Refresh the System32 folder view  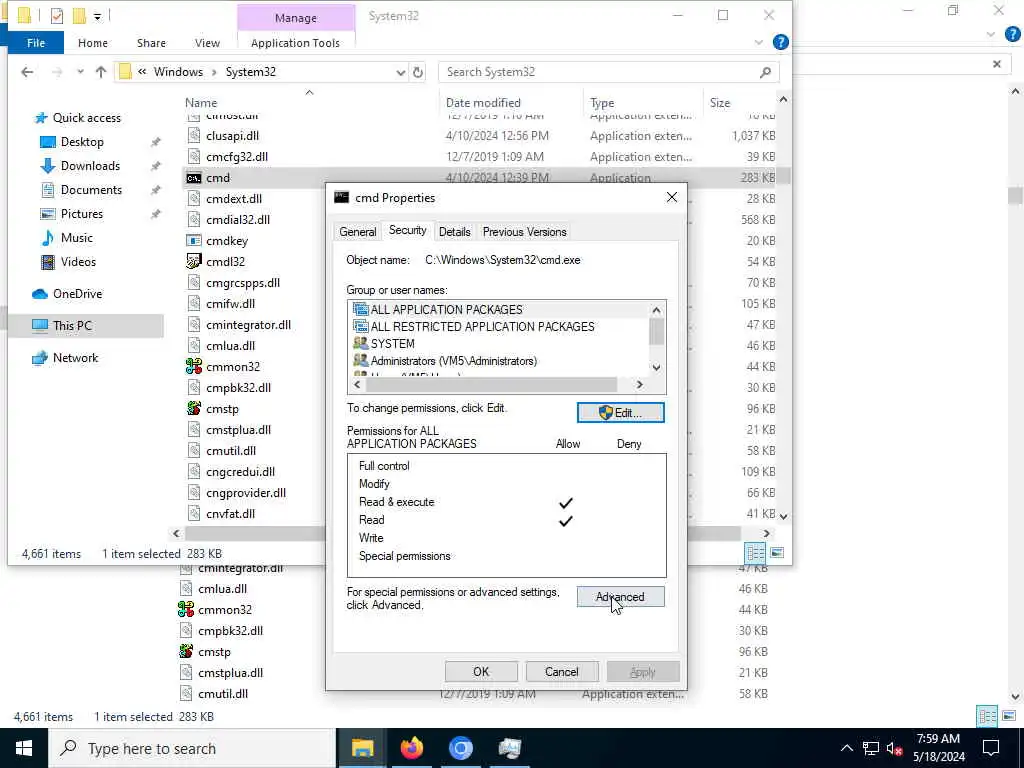(418, 72)
